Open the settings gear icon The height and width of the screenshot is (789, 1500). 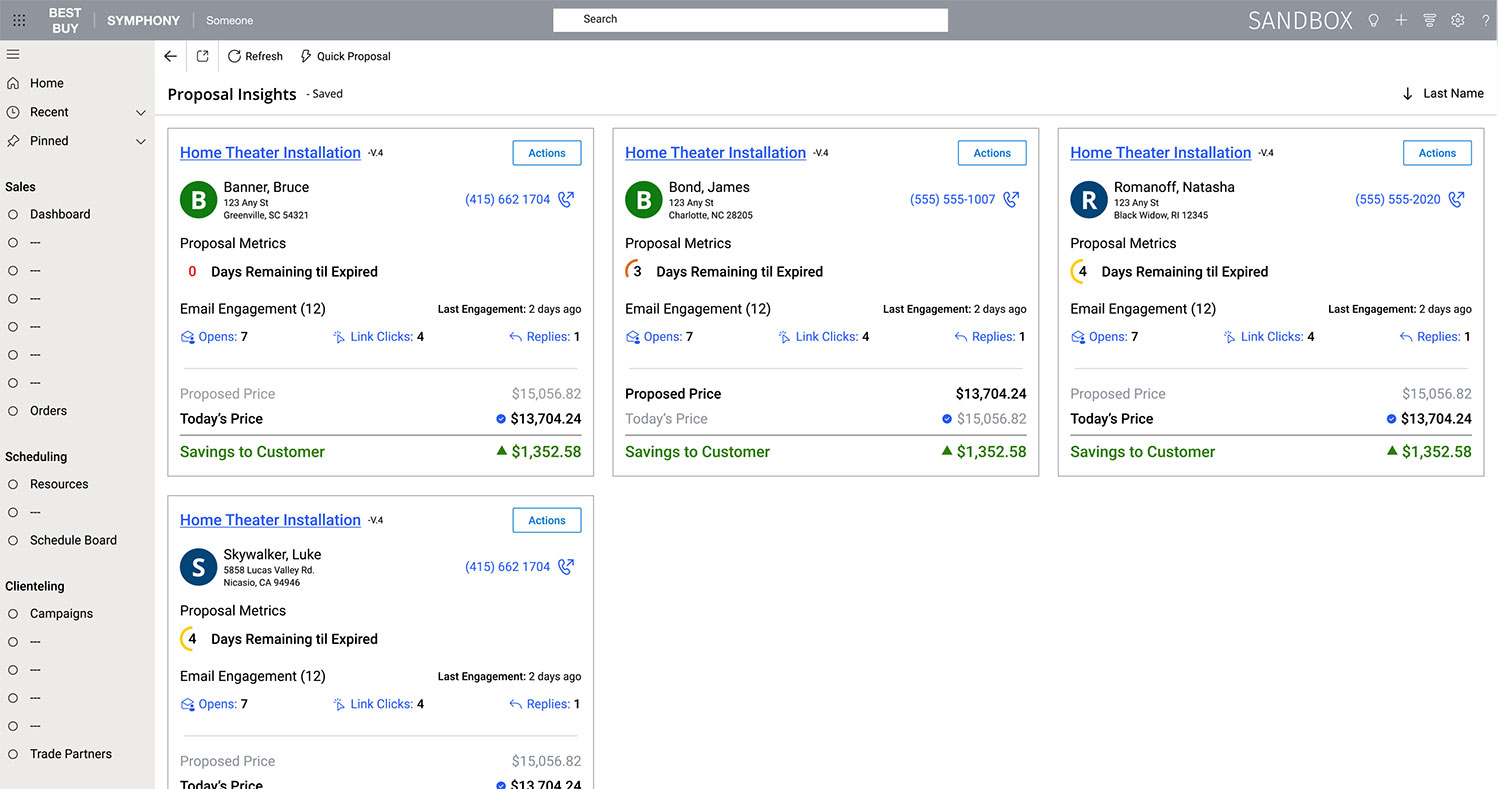[x=1458, y=20]
